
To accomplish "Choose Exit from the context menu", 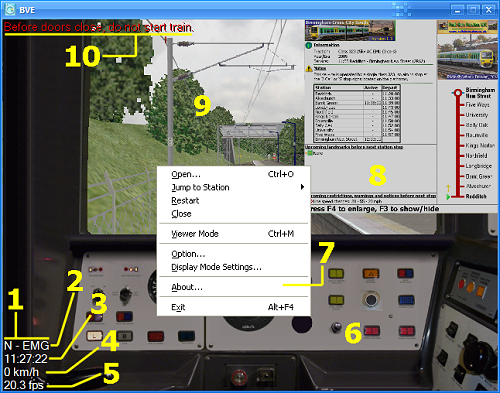I will pyautogui.click(x=233, y=307).
